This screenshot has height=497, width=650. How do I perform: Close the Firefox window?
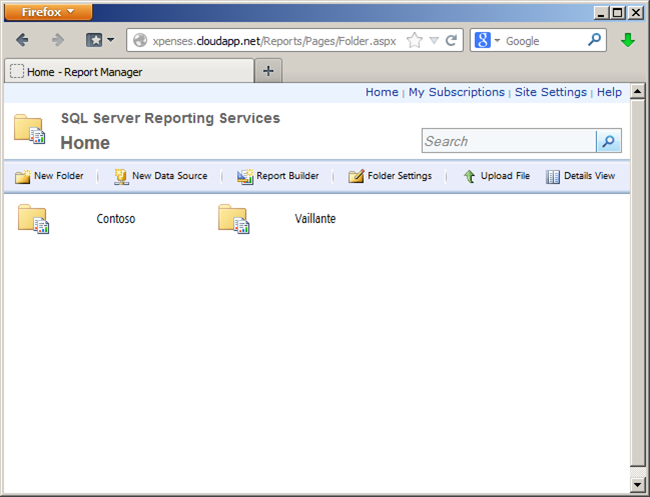tap(635, 12)
